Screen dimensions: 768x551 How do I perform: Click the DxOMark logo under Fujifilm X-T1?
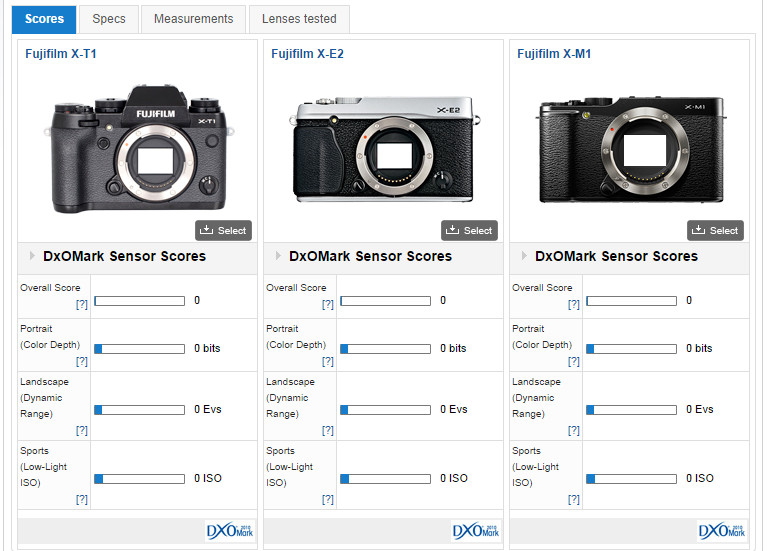tap(230, 531)
